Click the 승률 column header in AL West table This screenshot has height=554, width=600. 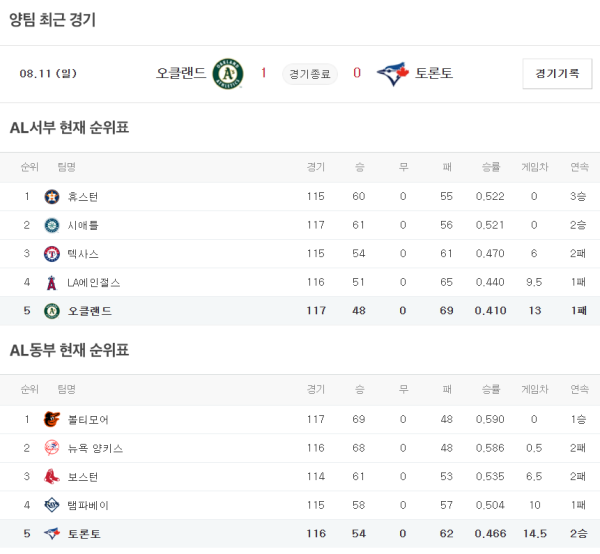click(x=491, y=167)
